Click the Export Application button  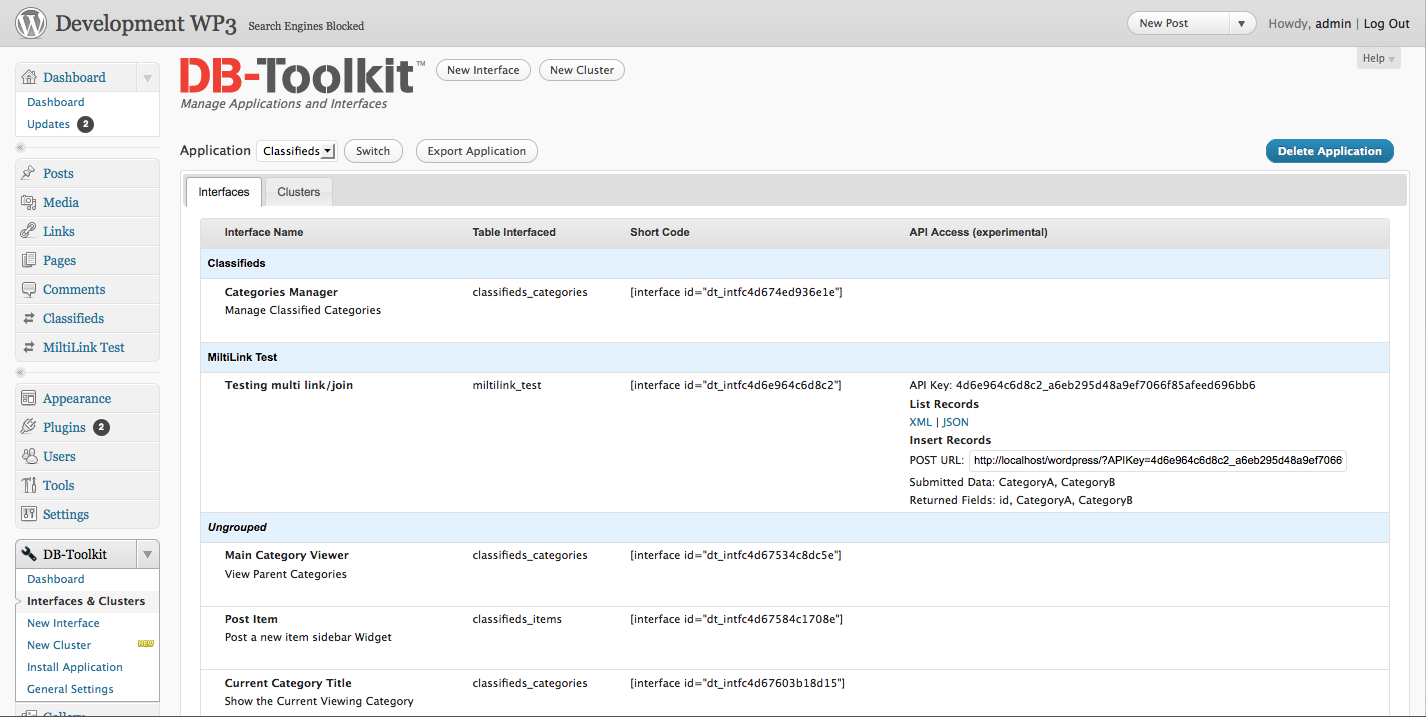click(476, 151)
